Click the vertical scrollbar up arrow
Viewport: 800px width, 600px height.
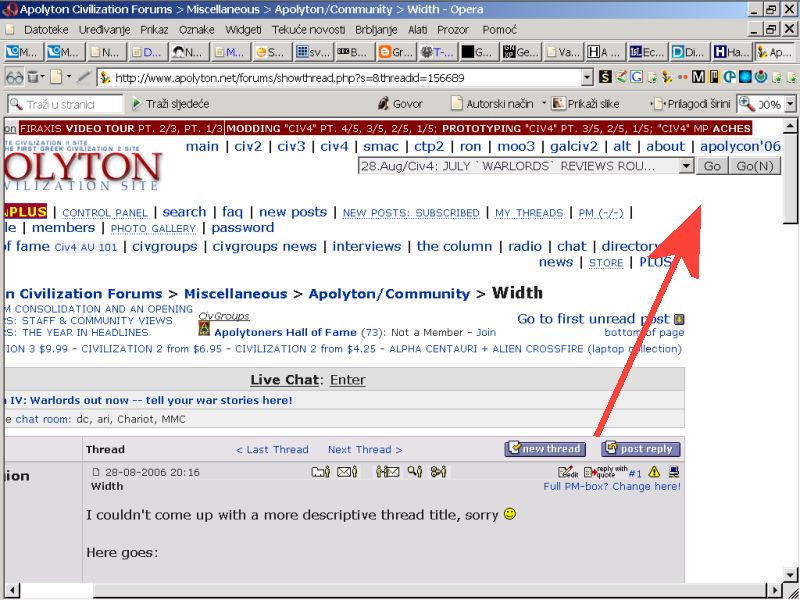[790, 125]
